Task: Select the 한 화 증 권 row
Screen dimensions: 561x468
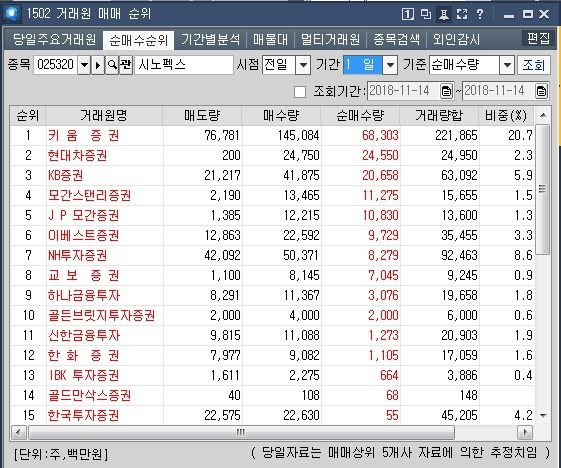Action: point(272,356)
